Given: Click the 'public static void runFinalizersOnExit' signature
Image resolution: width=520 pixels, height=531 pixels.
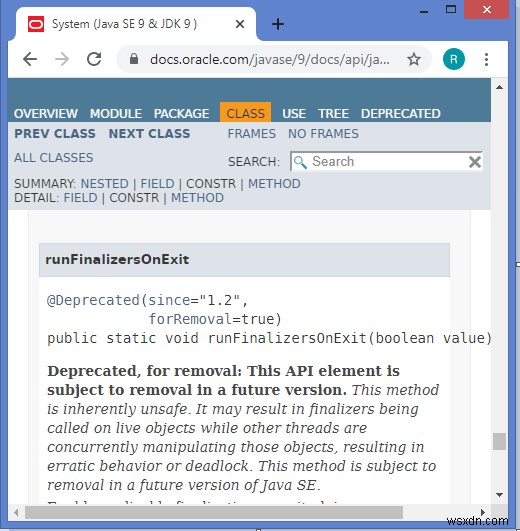Looking at the screenshot, I should (x=269, y=338).
